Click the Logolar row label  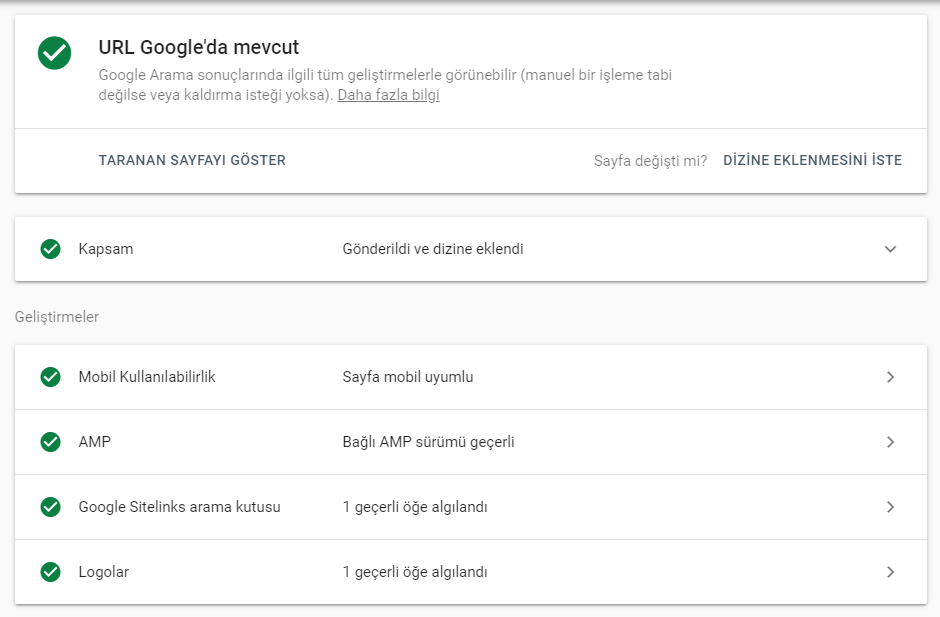click(103, 572)
